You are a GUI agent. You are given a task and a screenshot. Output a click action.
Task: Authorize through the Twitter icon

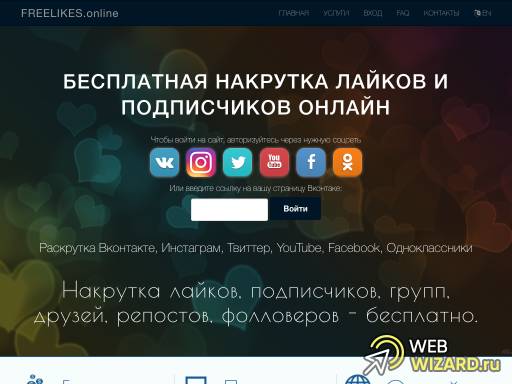[x=238, y=162]
